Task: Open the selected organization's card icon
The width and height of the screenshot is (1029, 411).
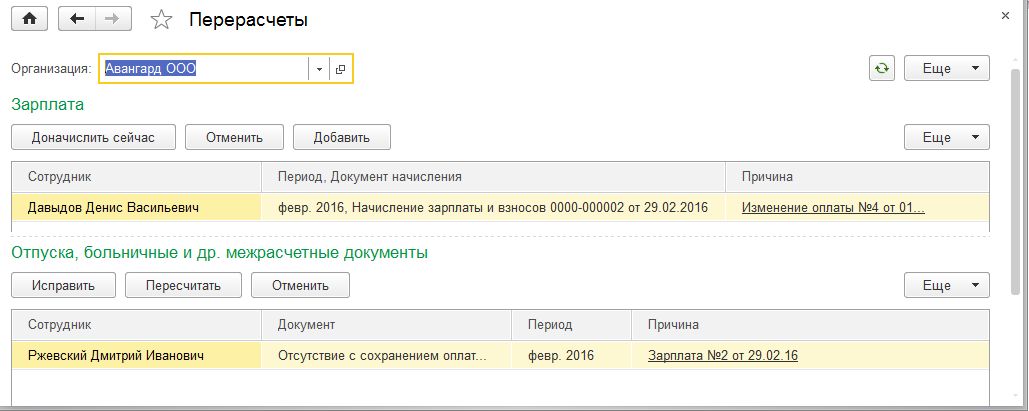Action: 340,69
